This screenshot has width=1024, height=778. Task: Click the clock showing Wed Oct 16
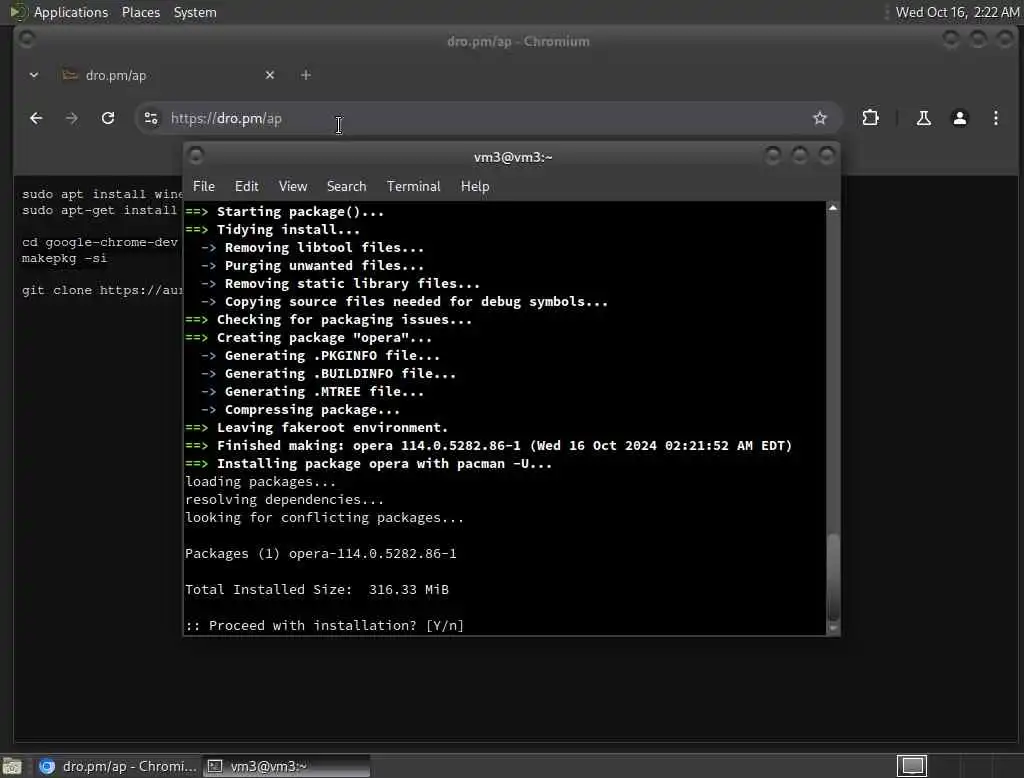point(956,12)
